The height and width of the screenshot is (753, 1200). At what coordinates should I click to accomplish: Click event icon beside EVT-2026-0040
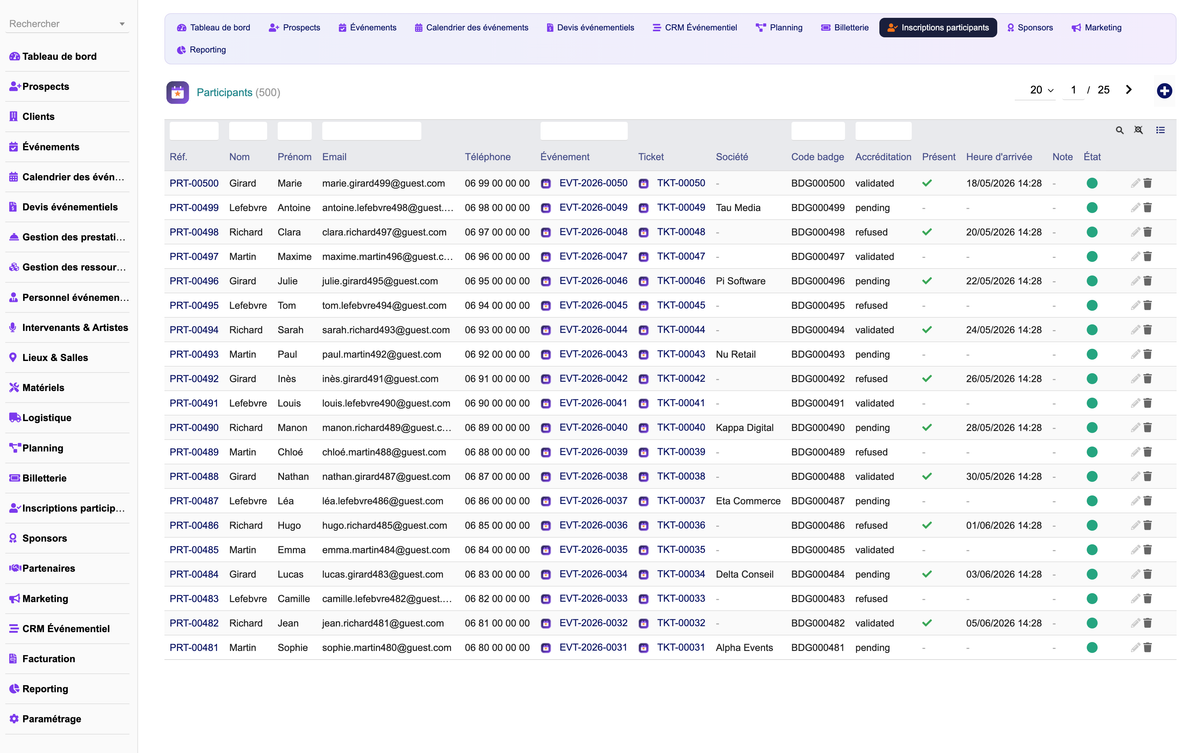[546, 428]
